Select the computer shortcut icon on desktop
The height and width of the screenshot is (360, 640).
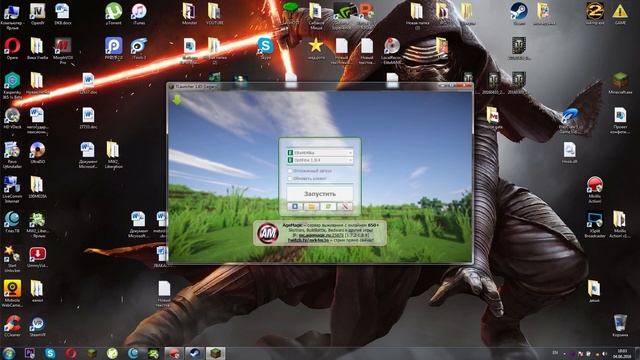click(12, 16)
